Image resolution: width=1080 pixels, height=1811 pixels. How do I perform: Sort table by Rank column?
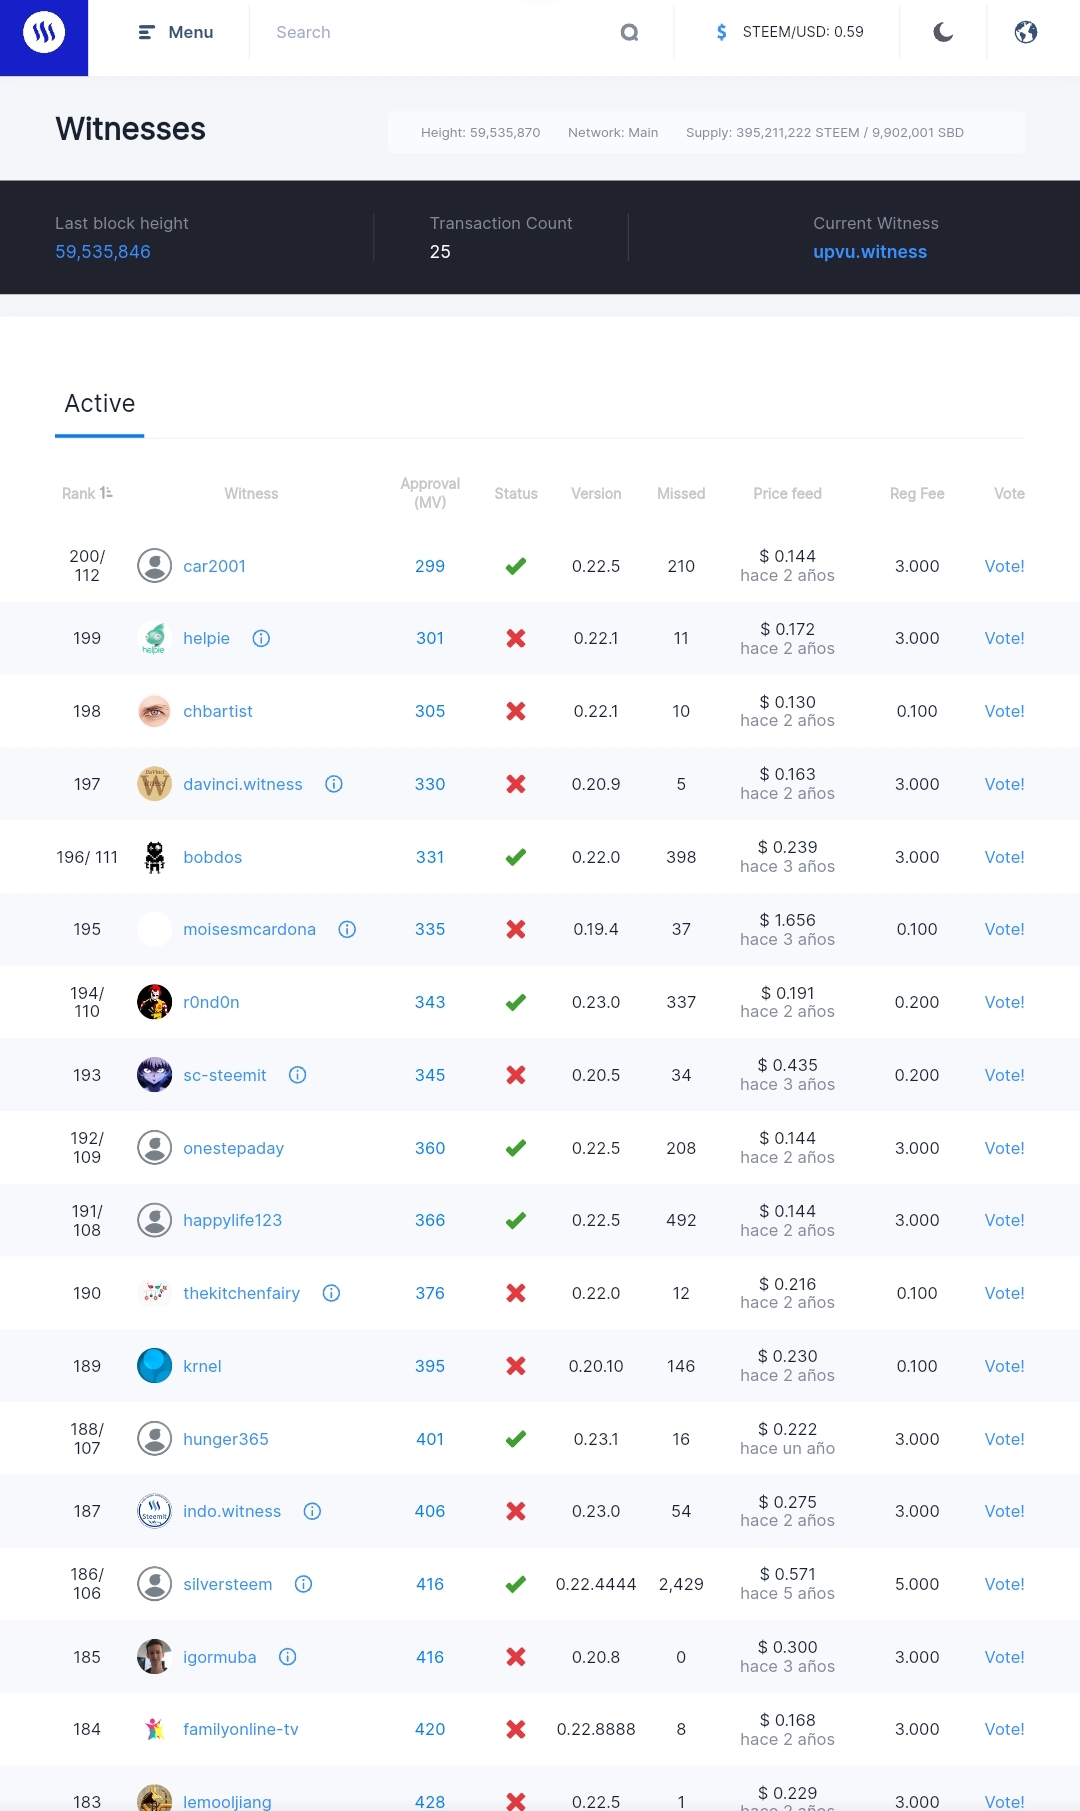pos(87,493)
